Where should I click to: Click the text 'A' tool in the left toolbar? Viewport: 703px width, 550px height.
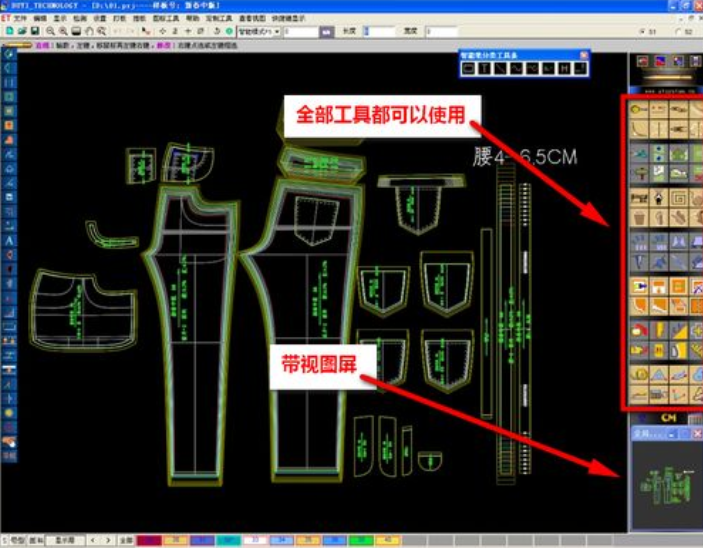coord(9,241)
